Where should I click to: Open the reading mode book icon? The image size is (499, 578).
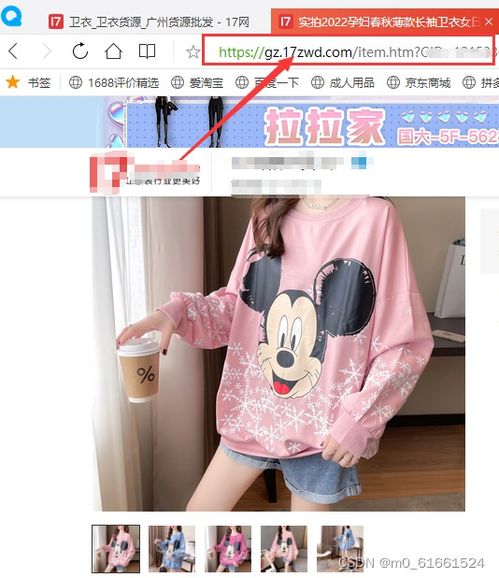tap(147, 51)
